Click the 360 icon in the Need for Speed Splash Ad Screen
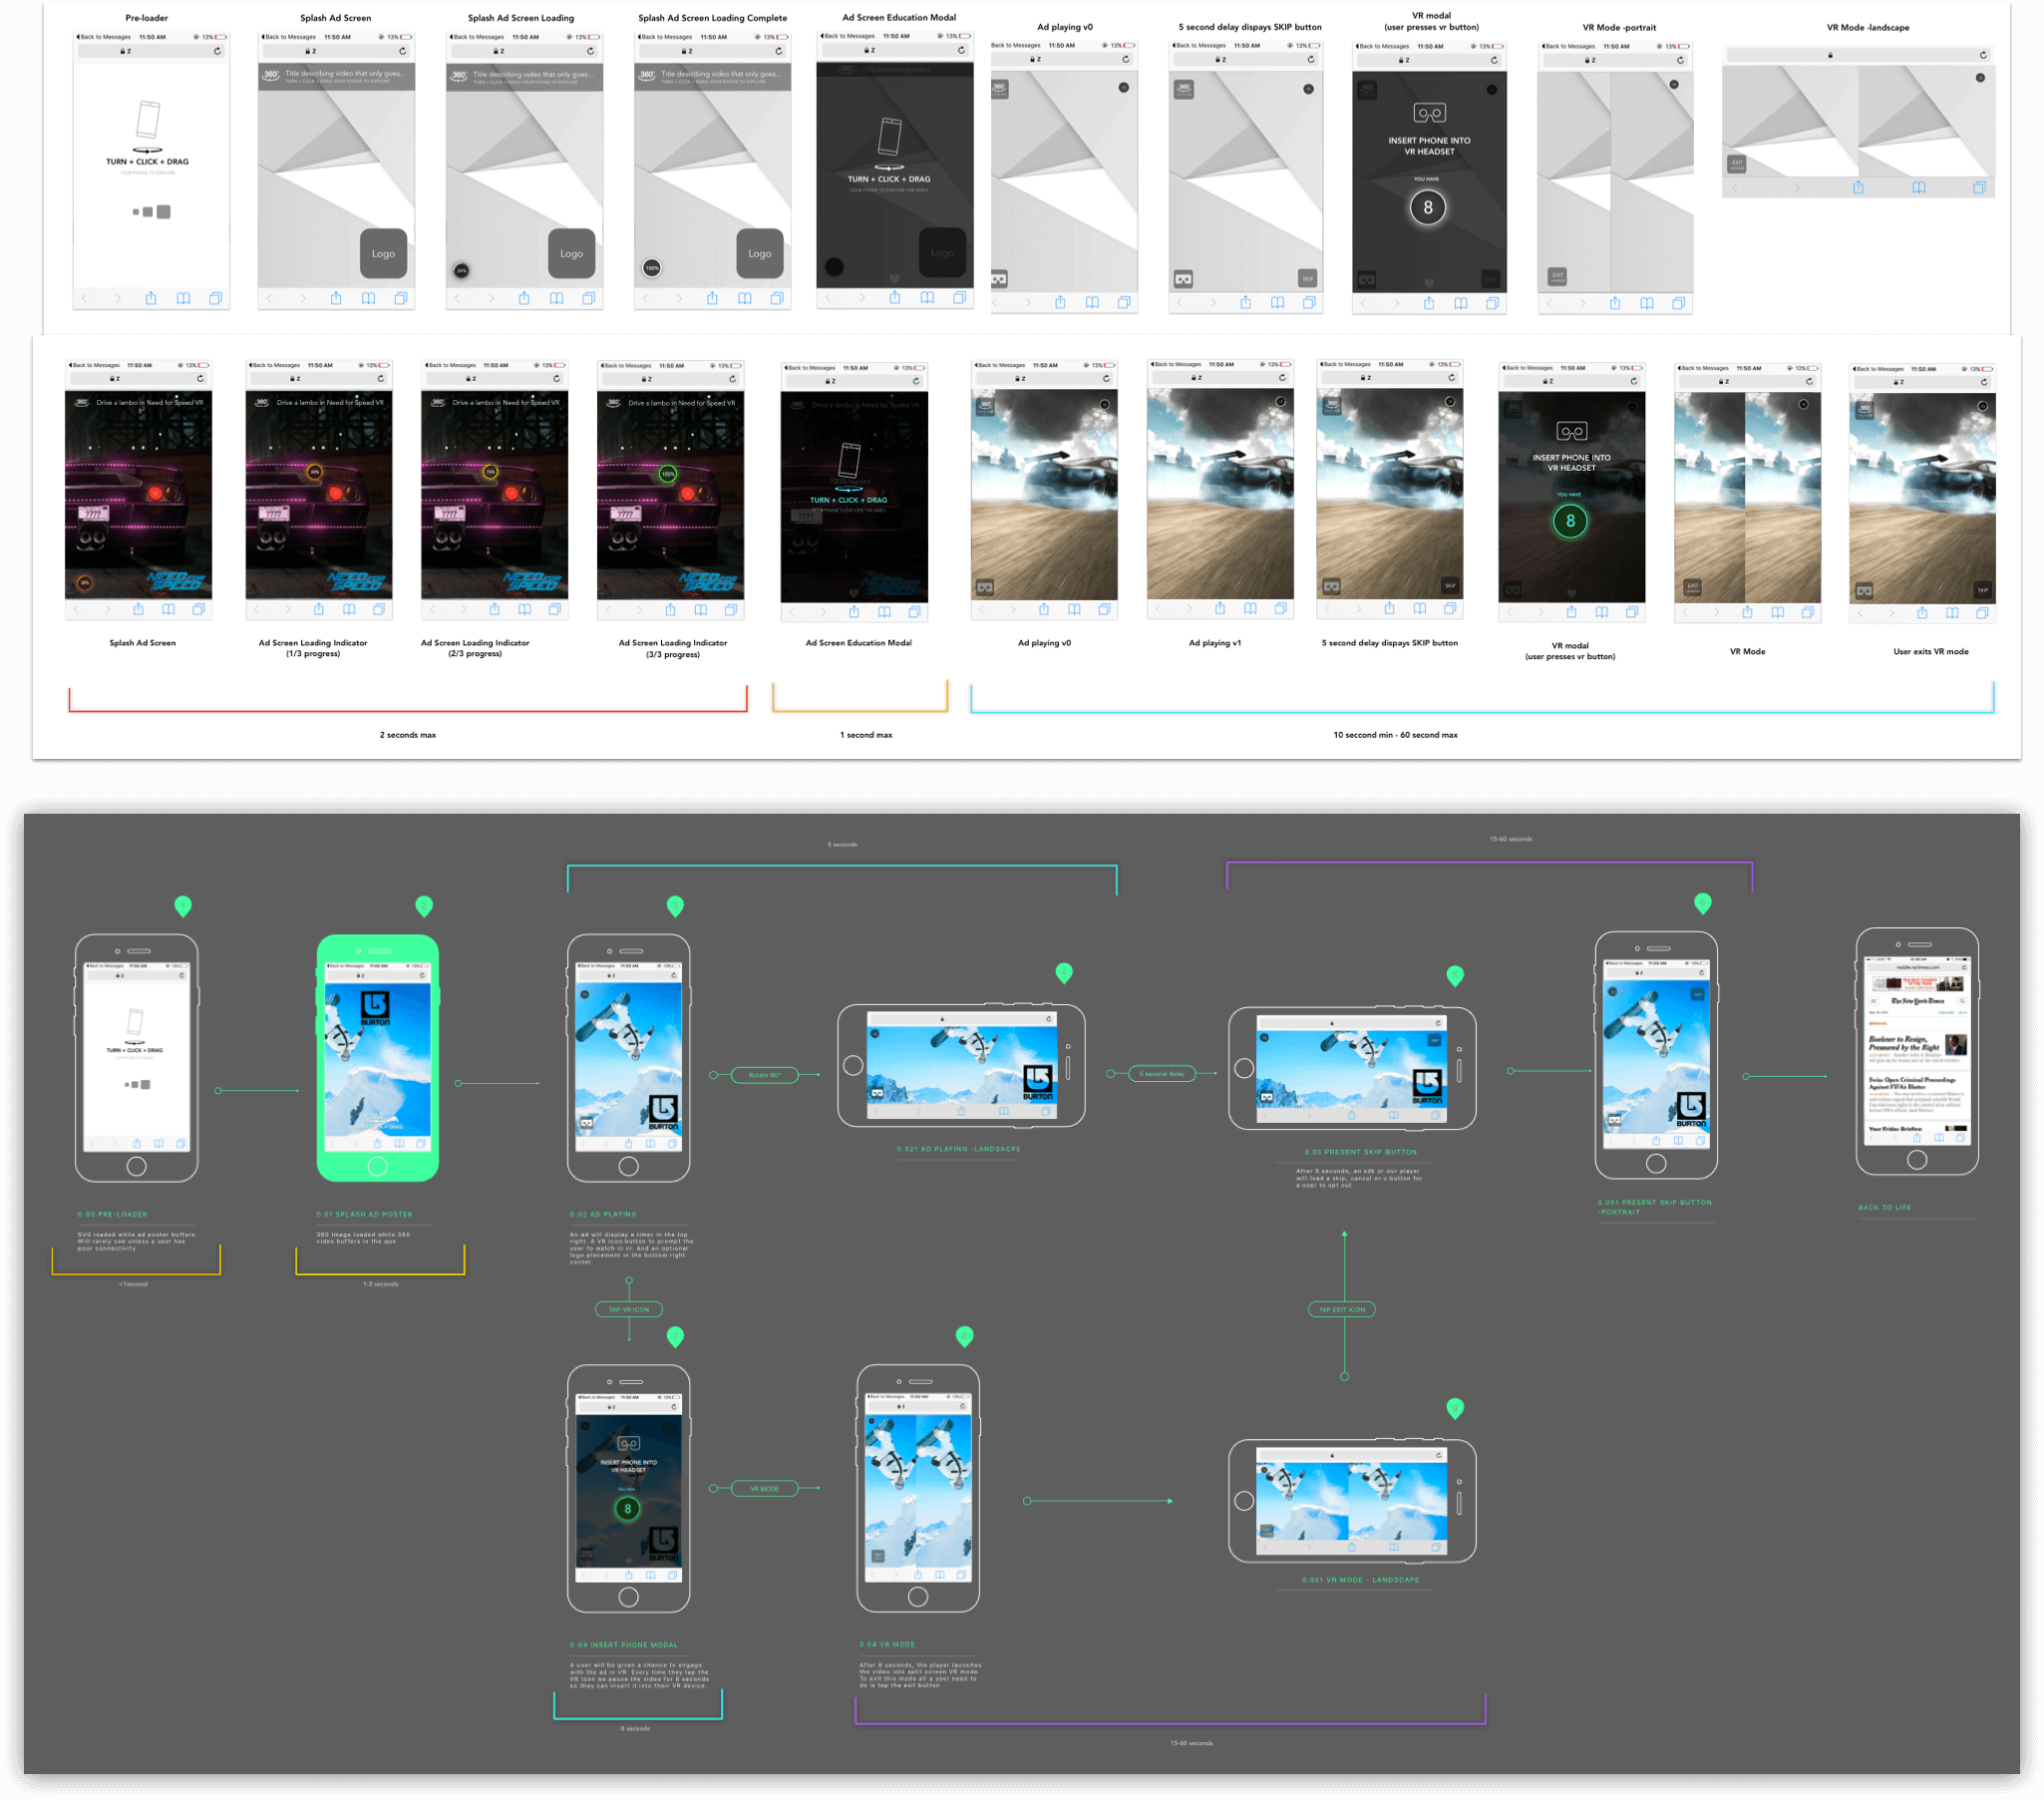 (82, 402)
